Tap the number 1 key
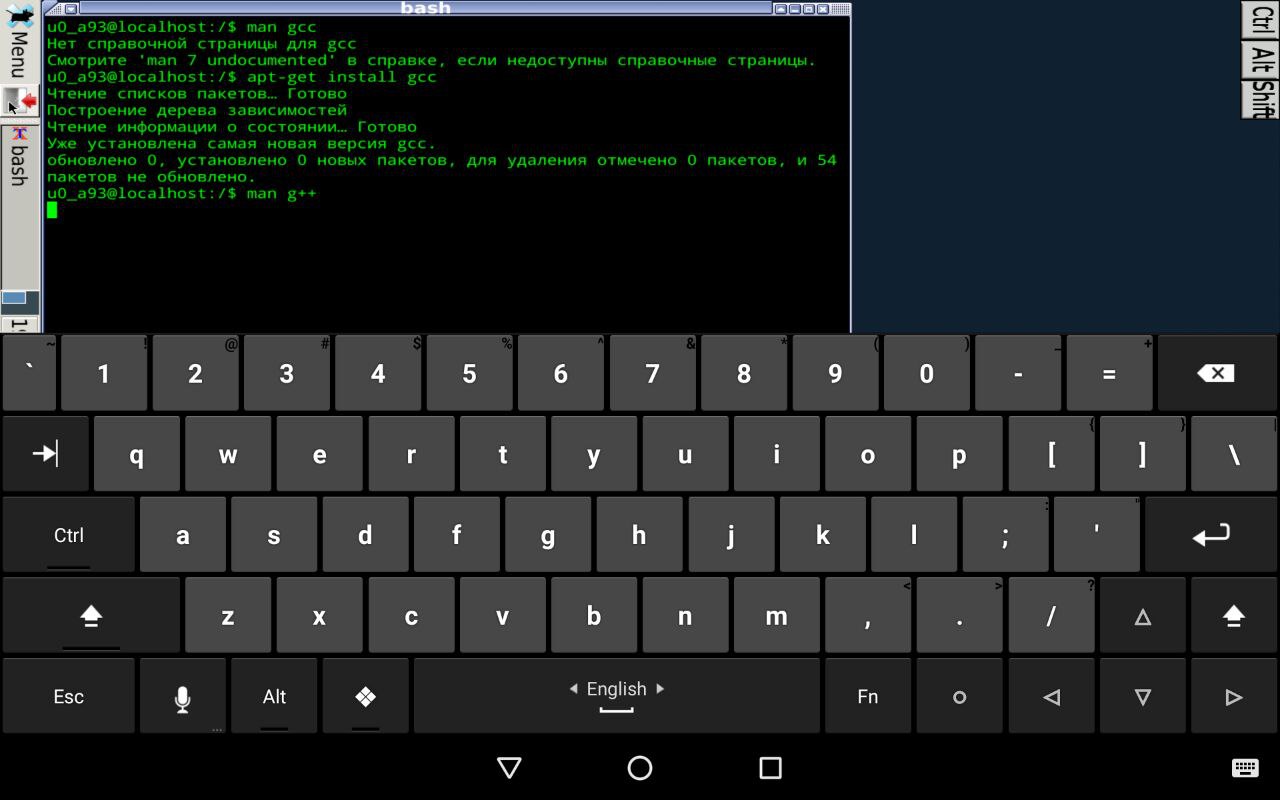1280x800 pixels. pos(104,374)
